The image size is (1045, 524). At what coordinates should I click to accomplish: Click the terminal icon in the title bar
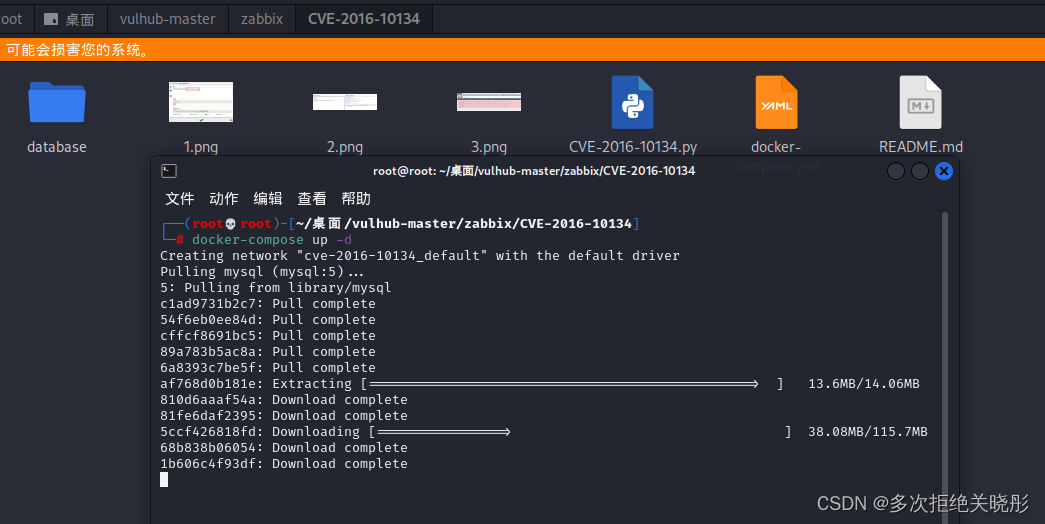pyautogui.click(x=169, y=171)
